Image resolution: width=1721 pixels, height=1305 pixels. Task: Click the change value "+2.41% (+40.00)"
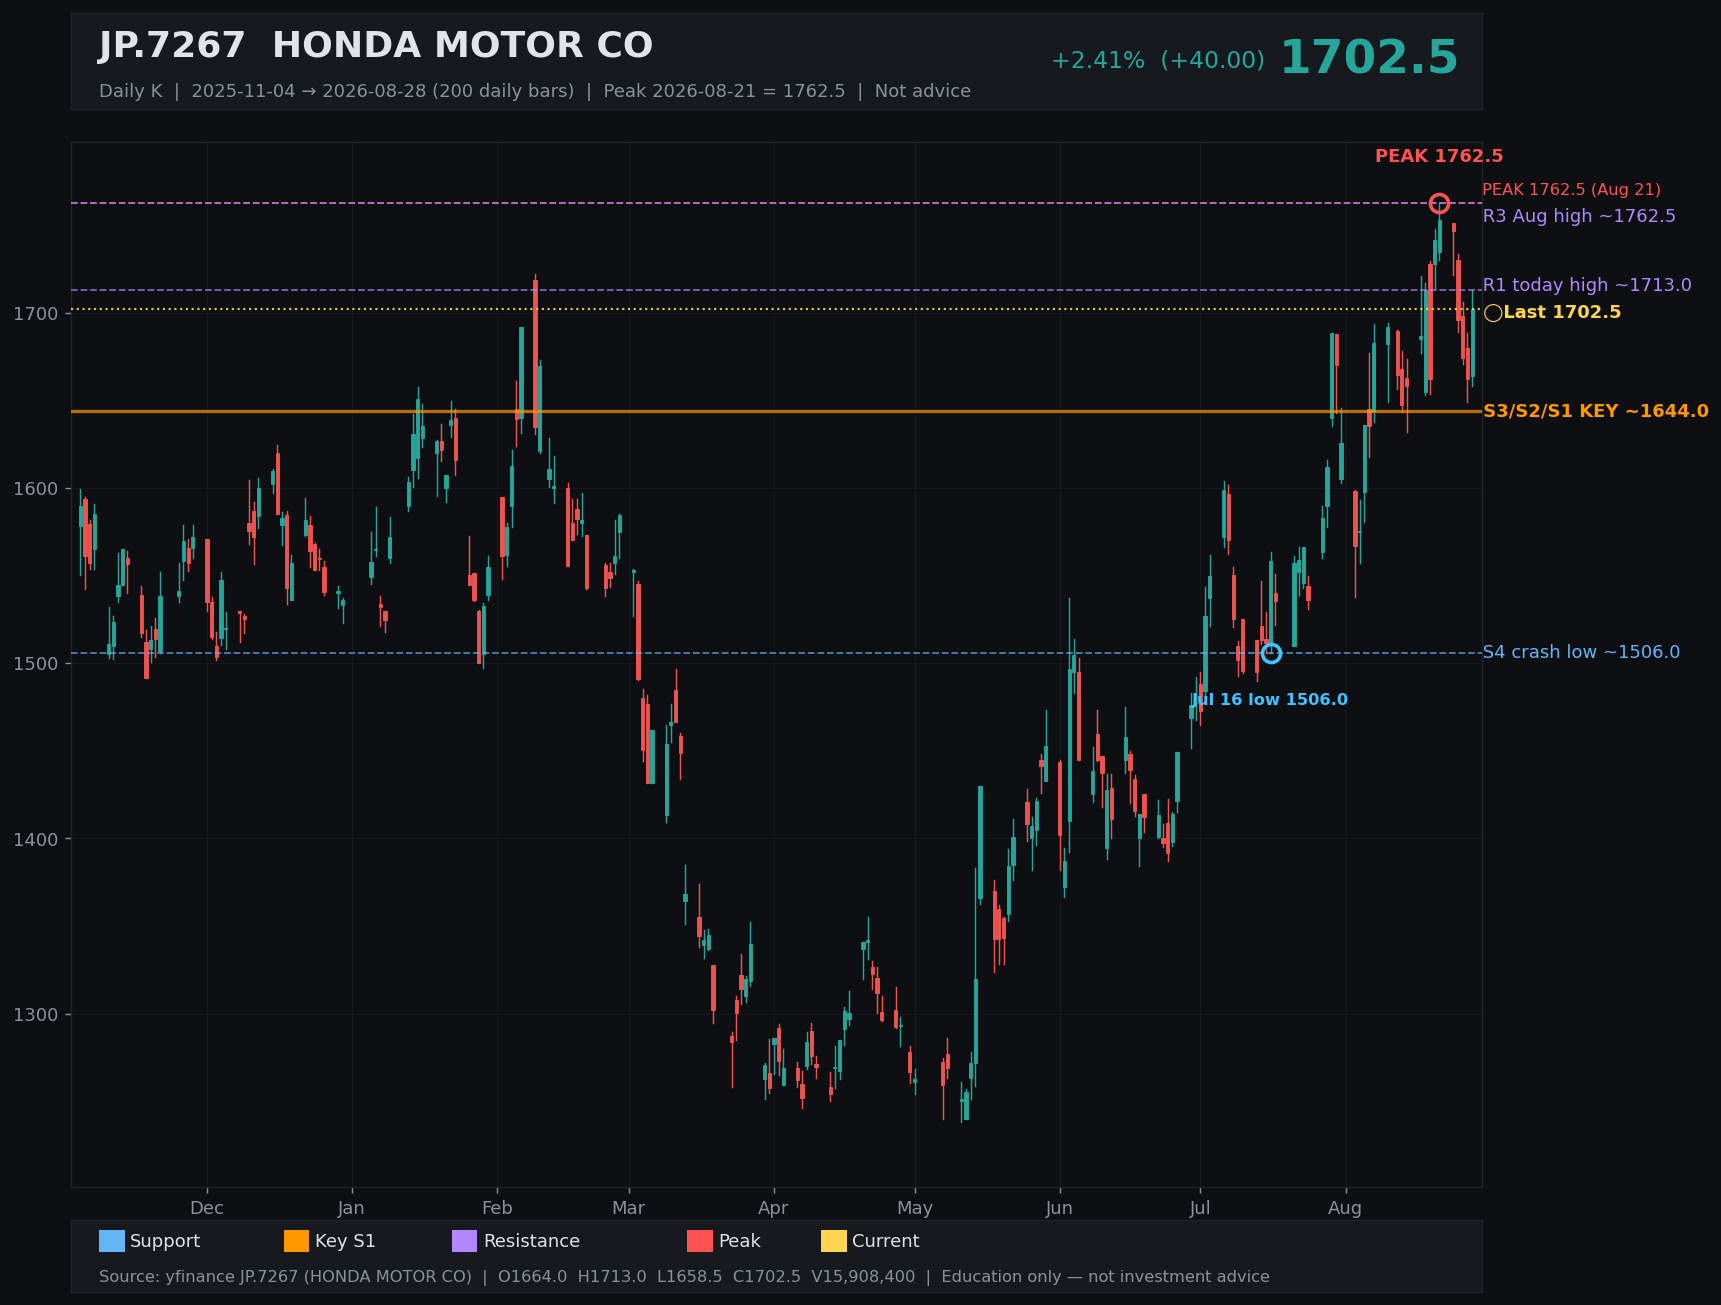tap(1158, 61)
